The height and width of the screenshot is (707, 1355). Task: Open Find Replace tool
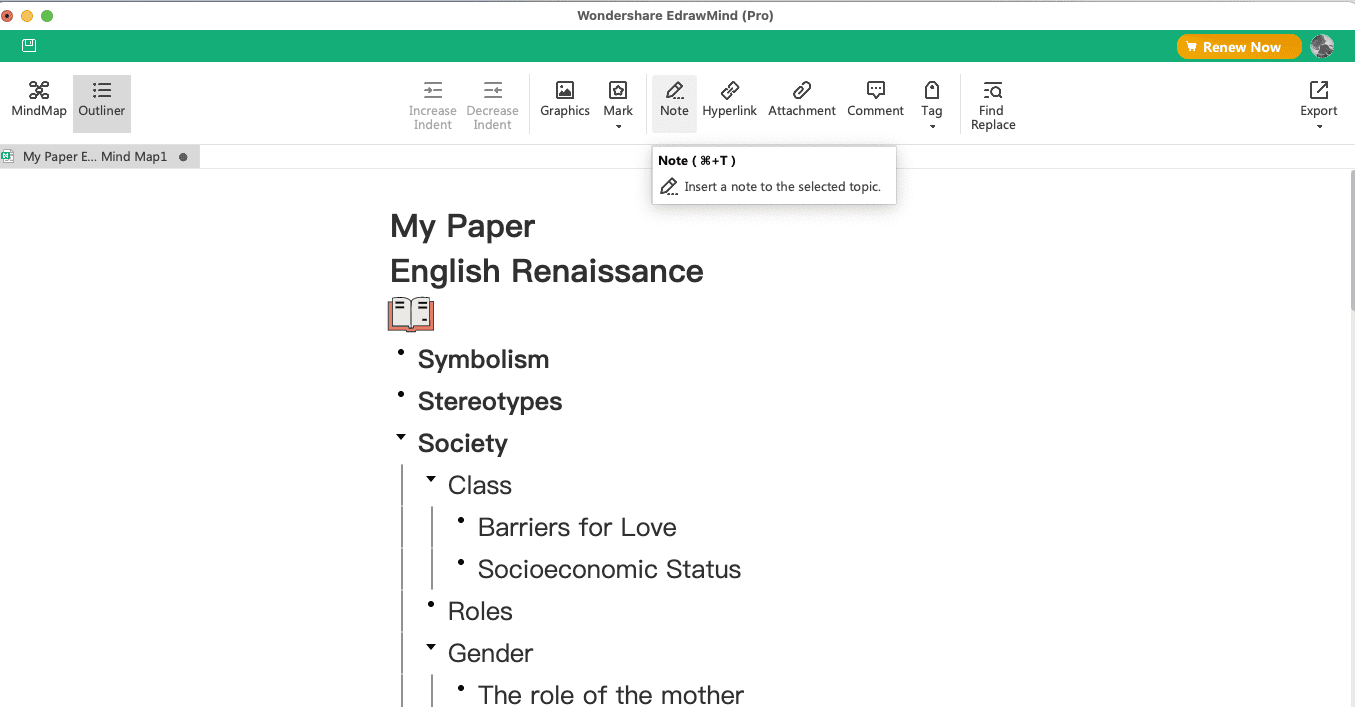coord(993,105)
